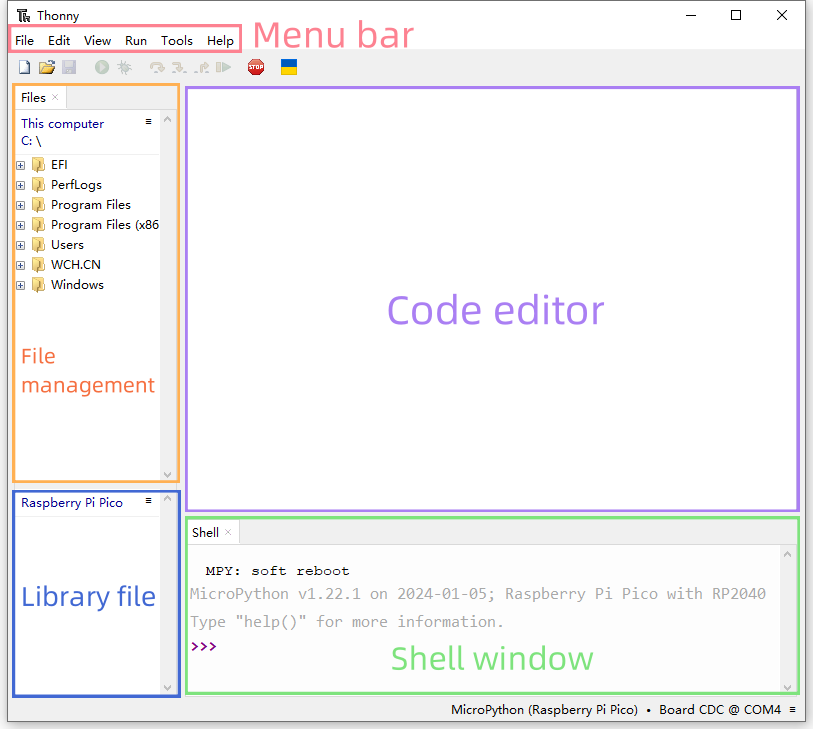Click the down arrow of Files scrollbar
813x729 pixels.
(x=167, y=474)
